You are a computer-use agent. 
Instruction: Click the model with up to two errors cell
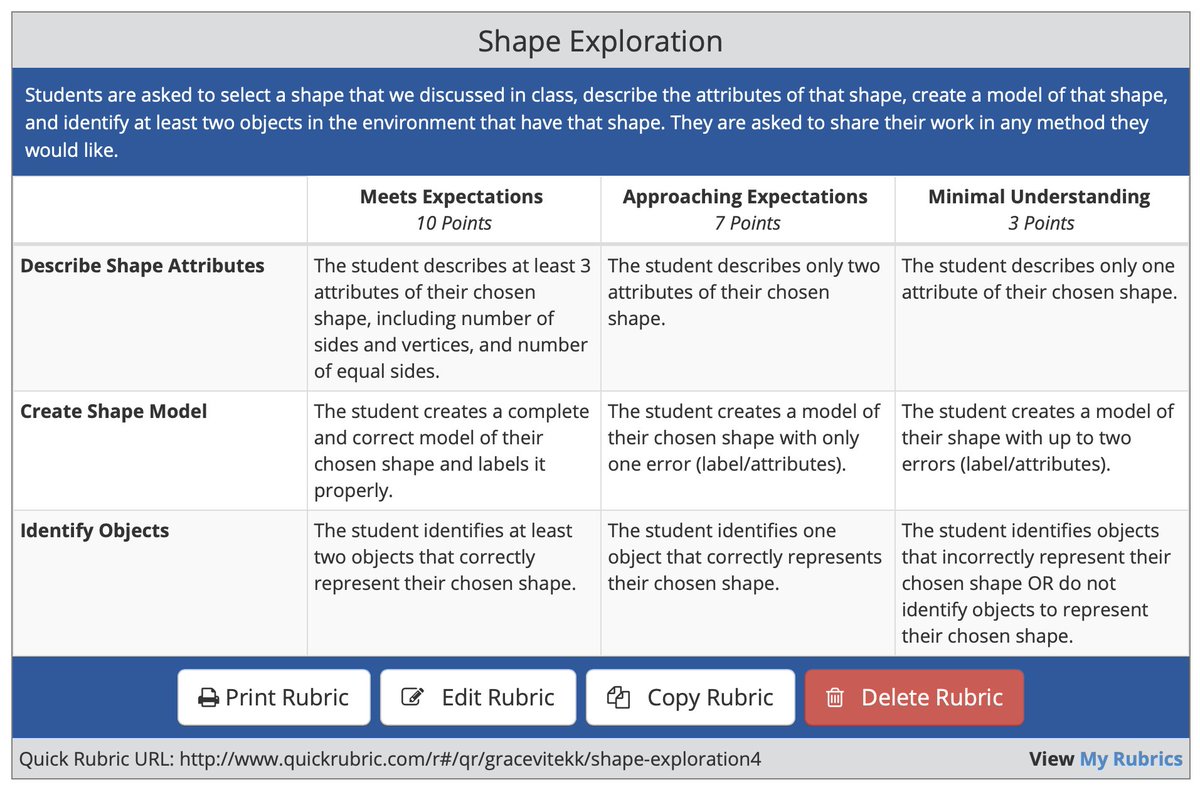coord(1042,451)
